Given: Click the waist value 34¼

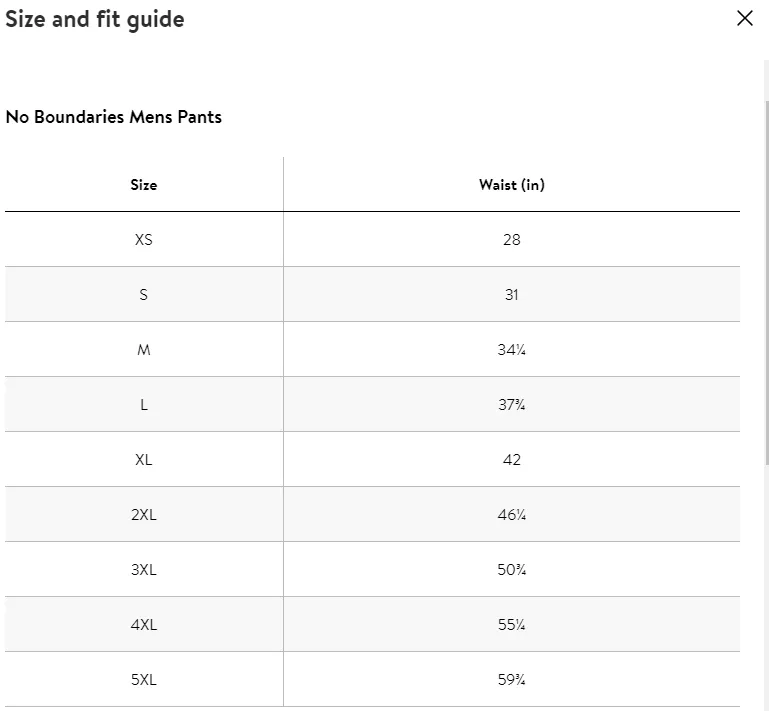Looking at the screenshot, I should [x=512, y=350].
